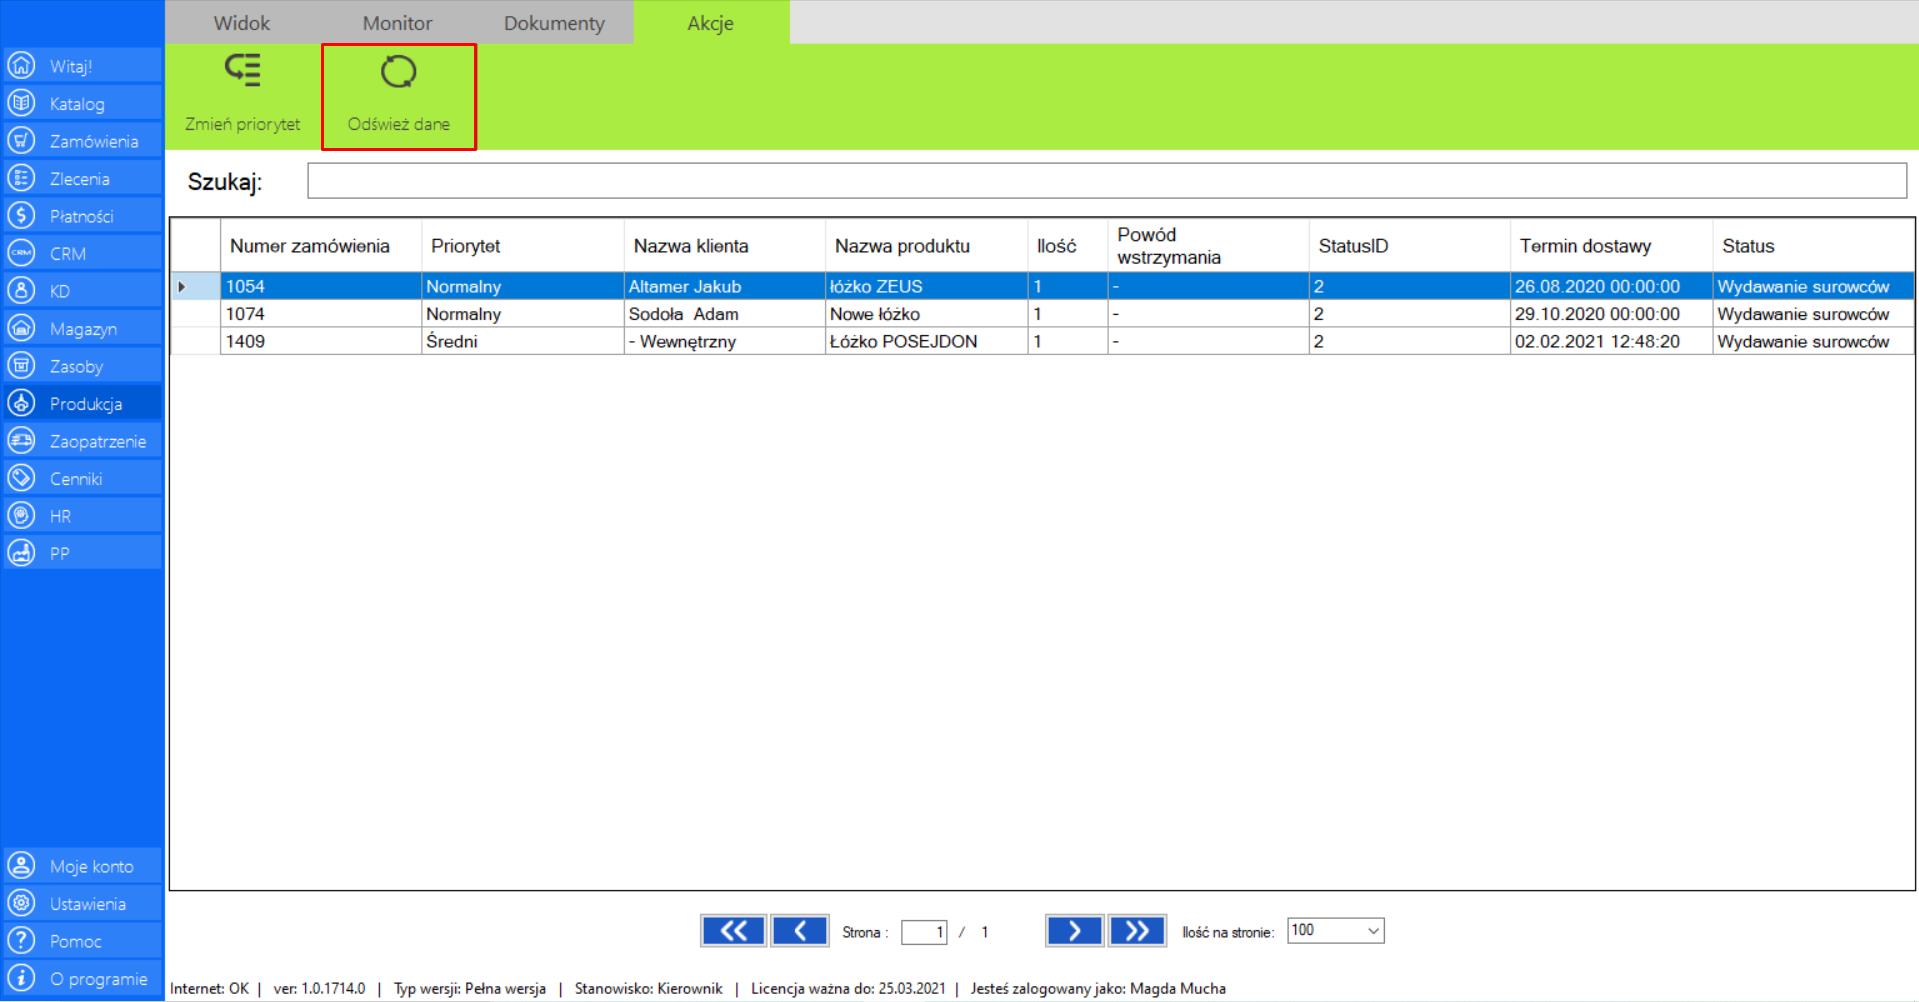Click ver: 1.0.1714.0 status entry
1919x1002 pixels.
(319, 988)
